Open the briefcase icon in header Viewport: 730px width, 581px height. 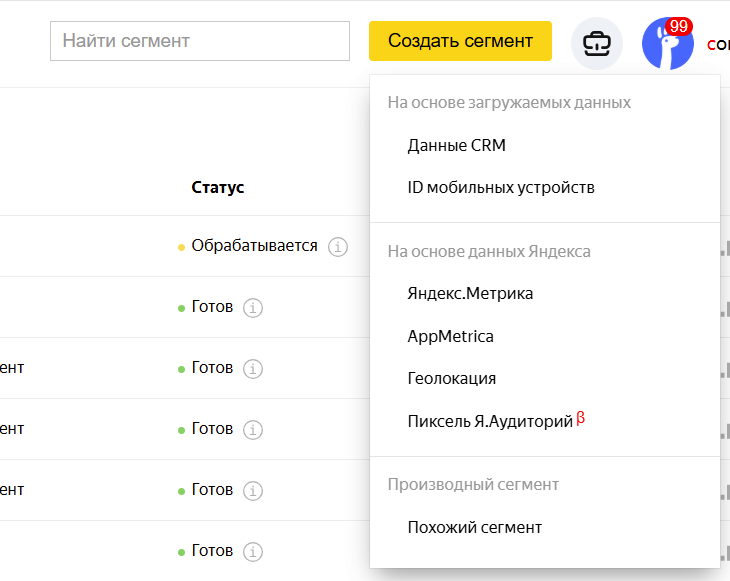[597, 43]
